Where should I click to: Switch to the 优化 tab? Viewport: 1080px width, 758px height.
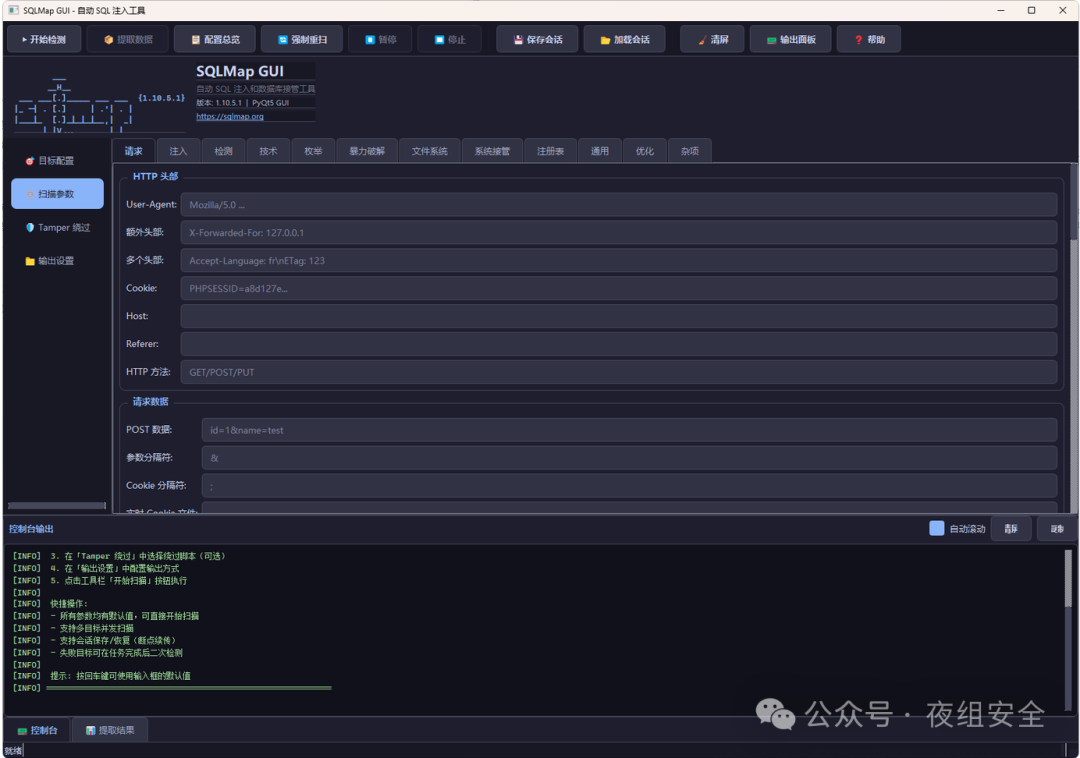tap(645, 151)
